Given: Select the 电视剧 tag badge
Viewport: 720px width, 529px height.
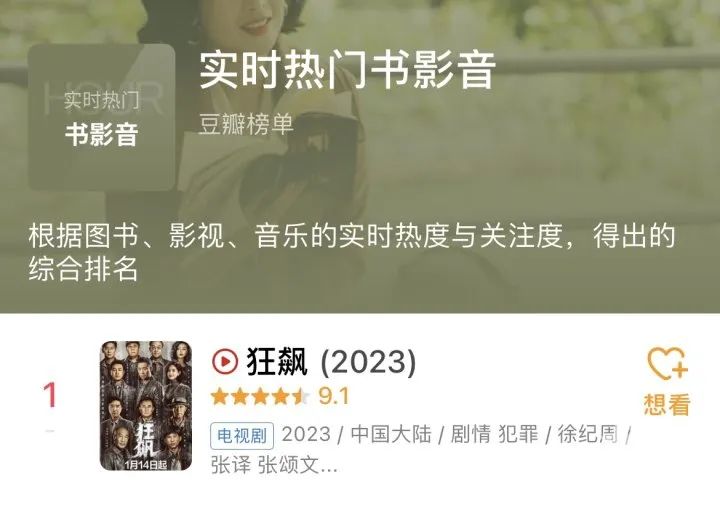Looking at the screenshot, I should tap(242, 436).
